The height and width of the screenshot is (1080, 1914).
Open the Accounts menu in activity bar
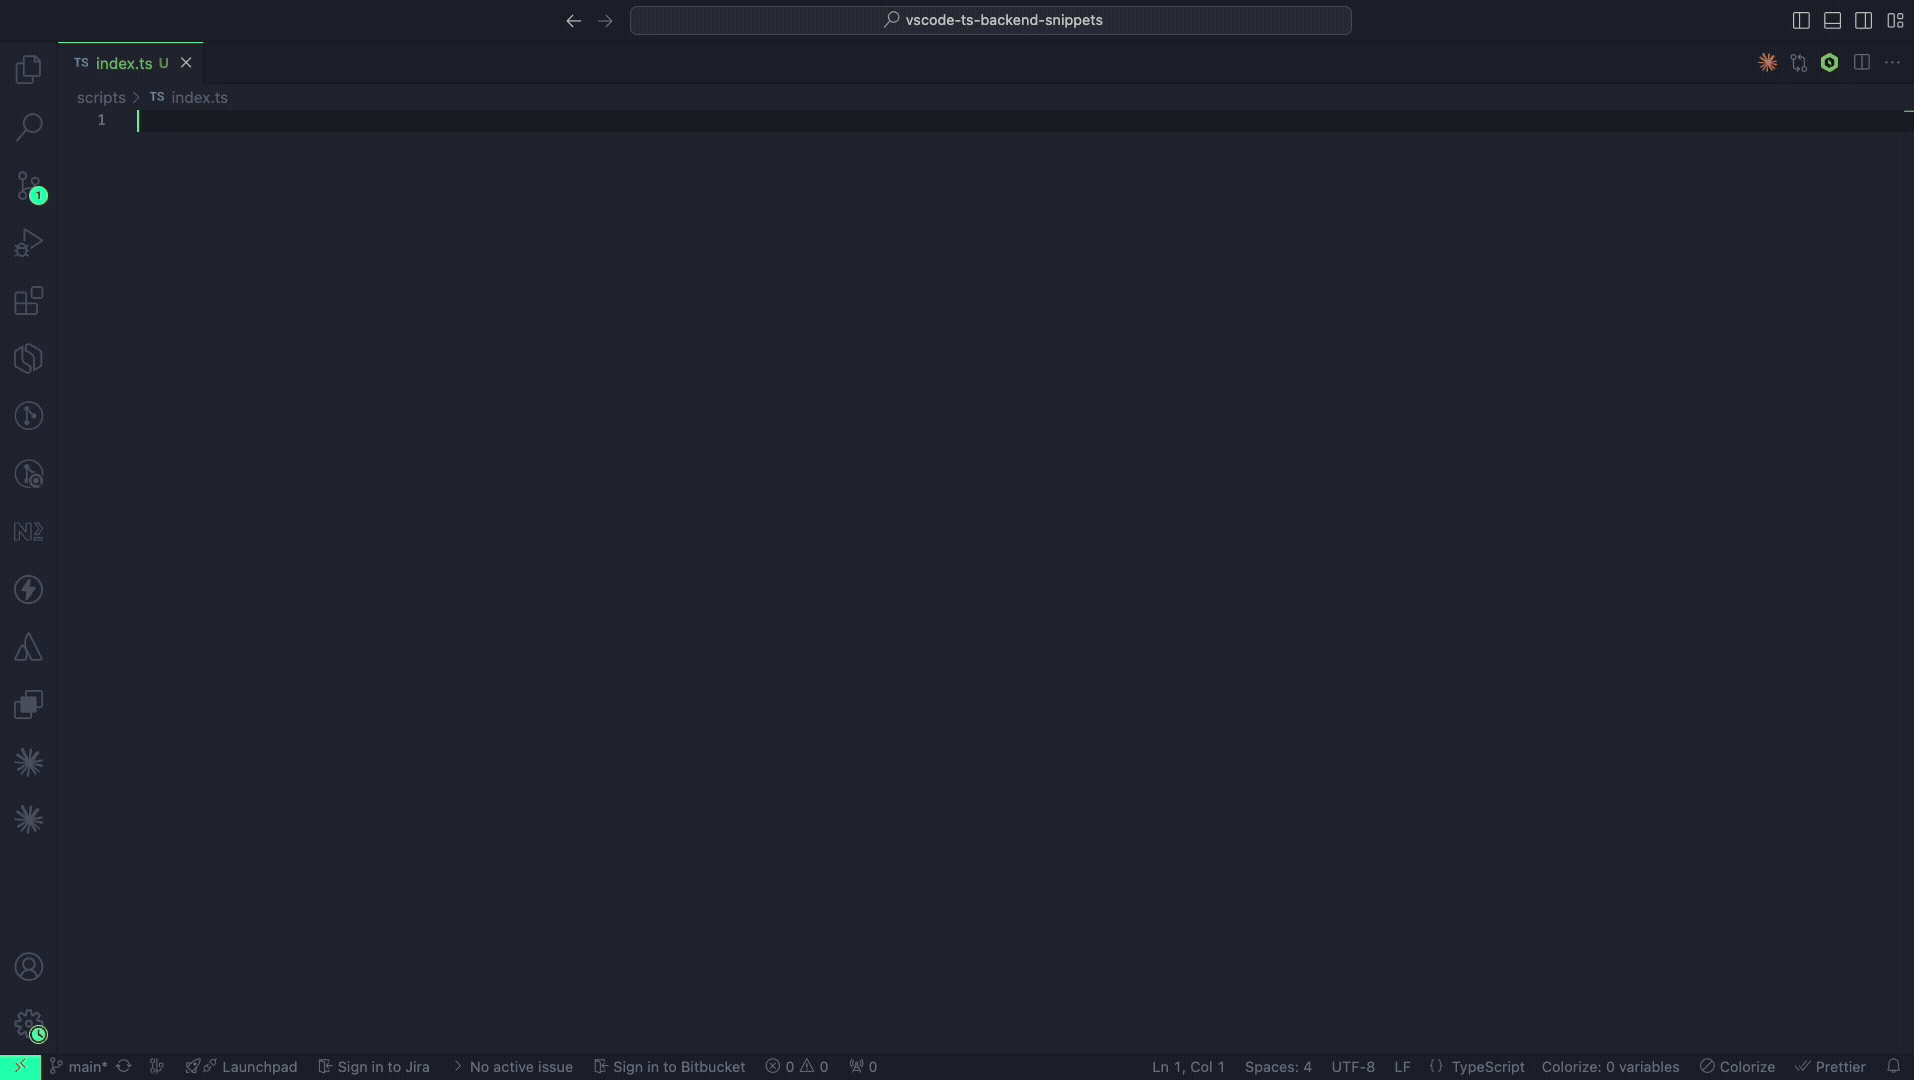click(x=29, y=967)
